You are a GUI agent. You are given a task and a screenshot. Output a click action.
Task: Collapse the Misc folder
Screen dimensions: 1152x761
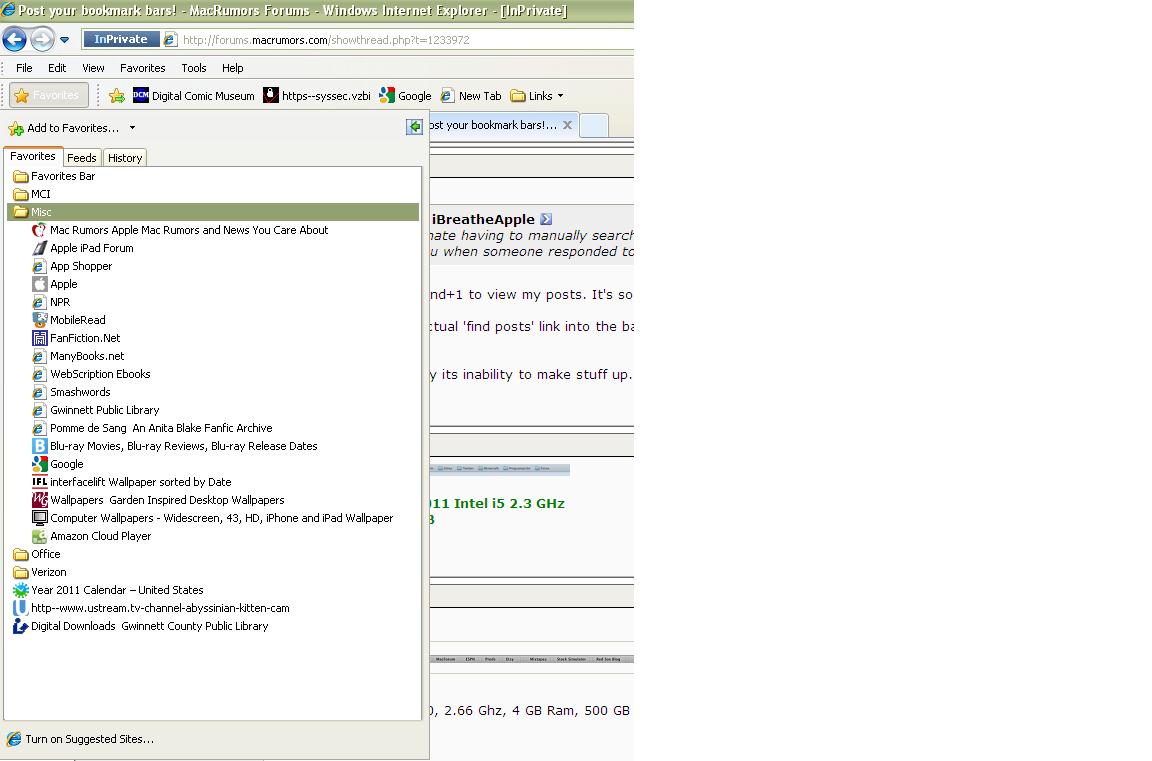212,212
